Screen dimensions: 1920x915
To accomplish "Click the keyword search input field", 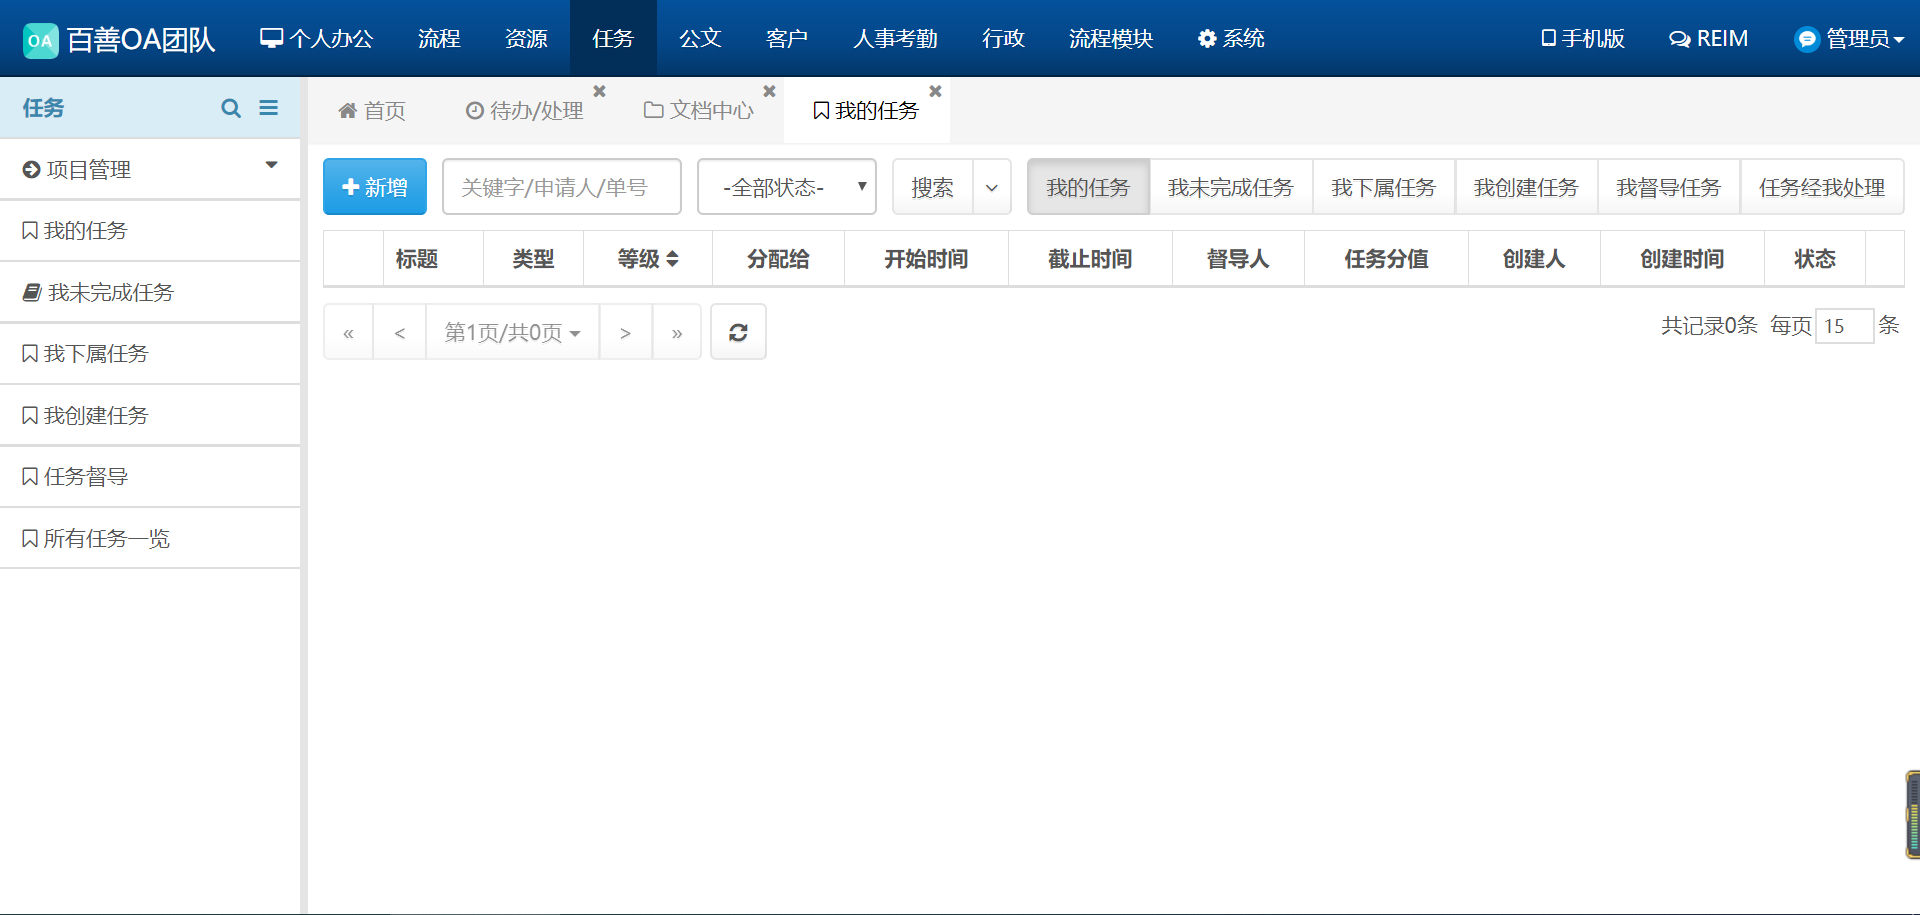I will [x=561, y=187].
